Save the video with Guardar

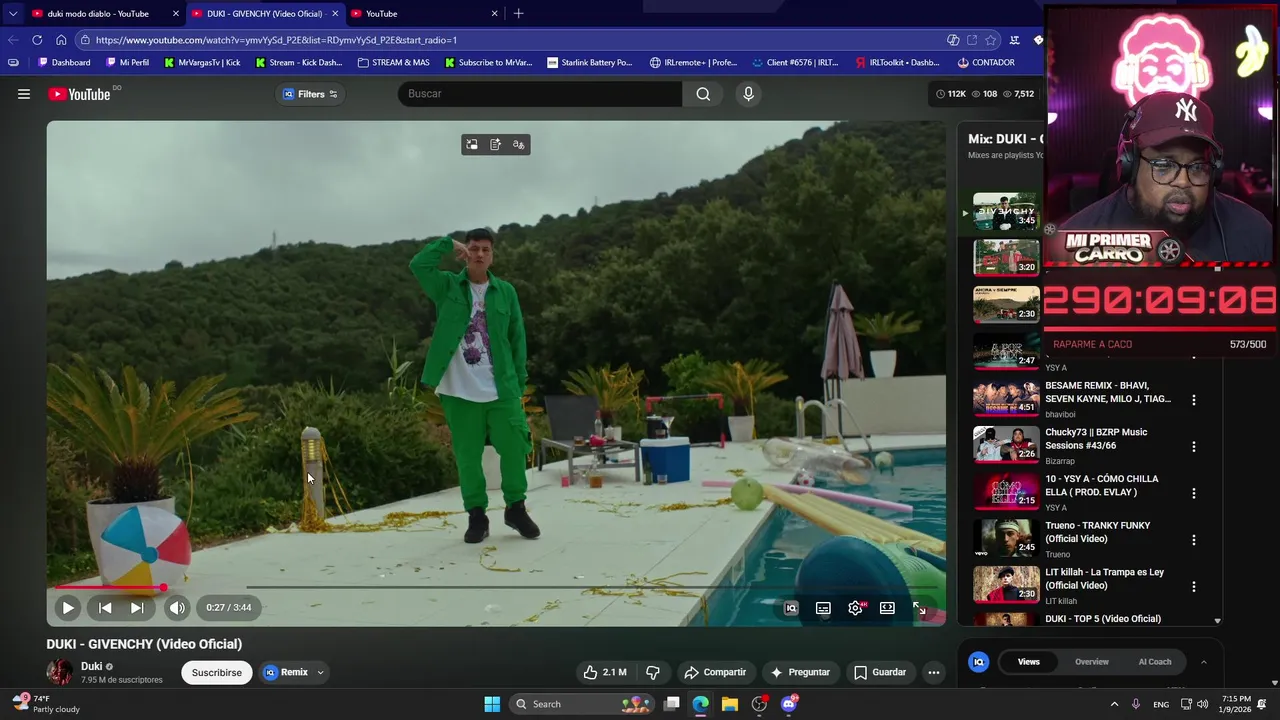tap(880, 672)
